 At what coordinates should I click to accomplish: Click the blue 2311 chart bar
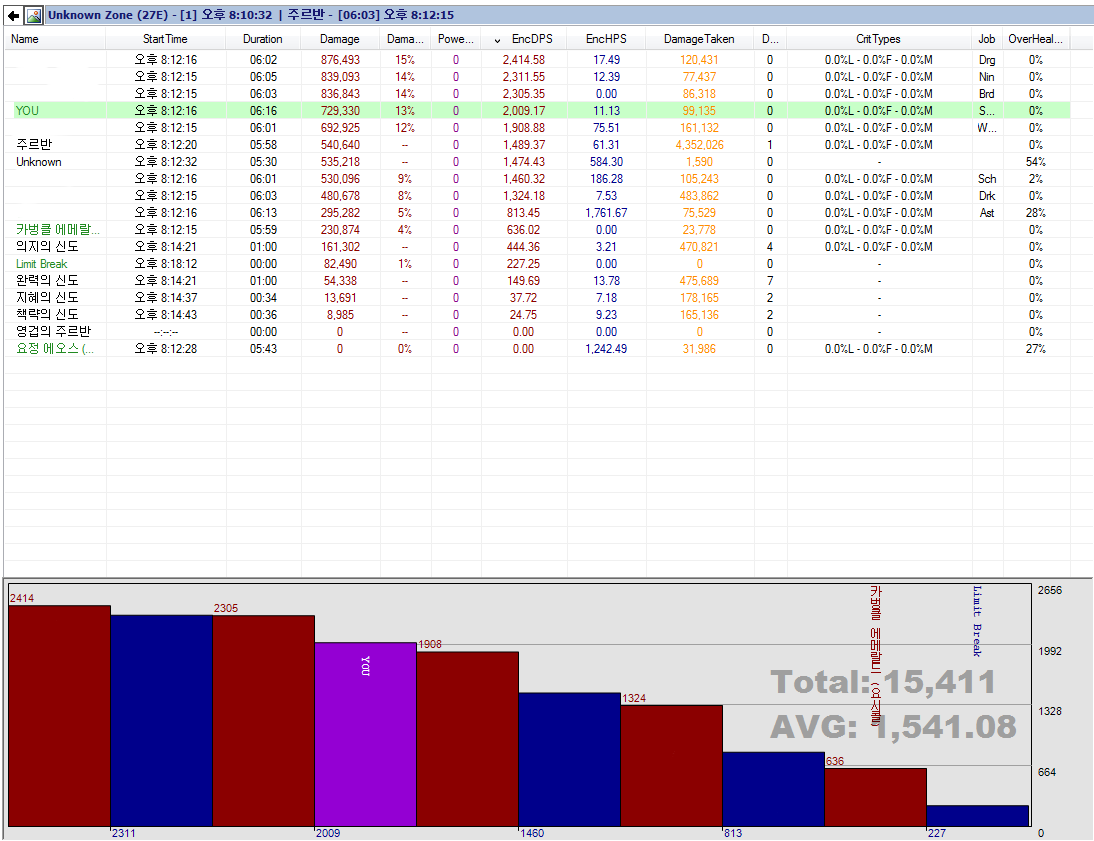(x=161, y=721)
